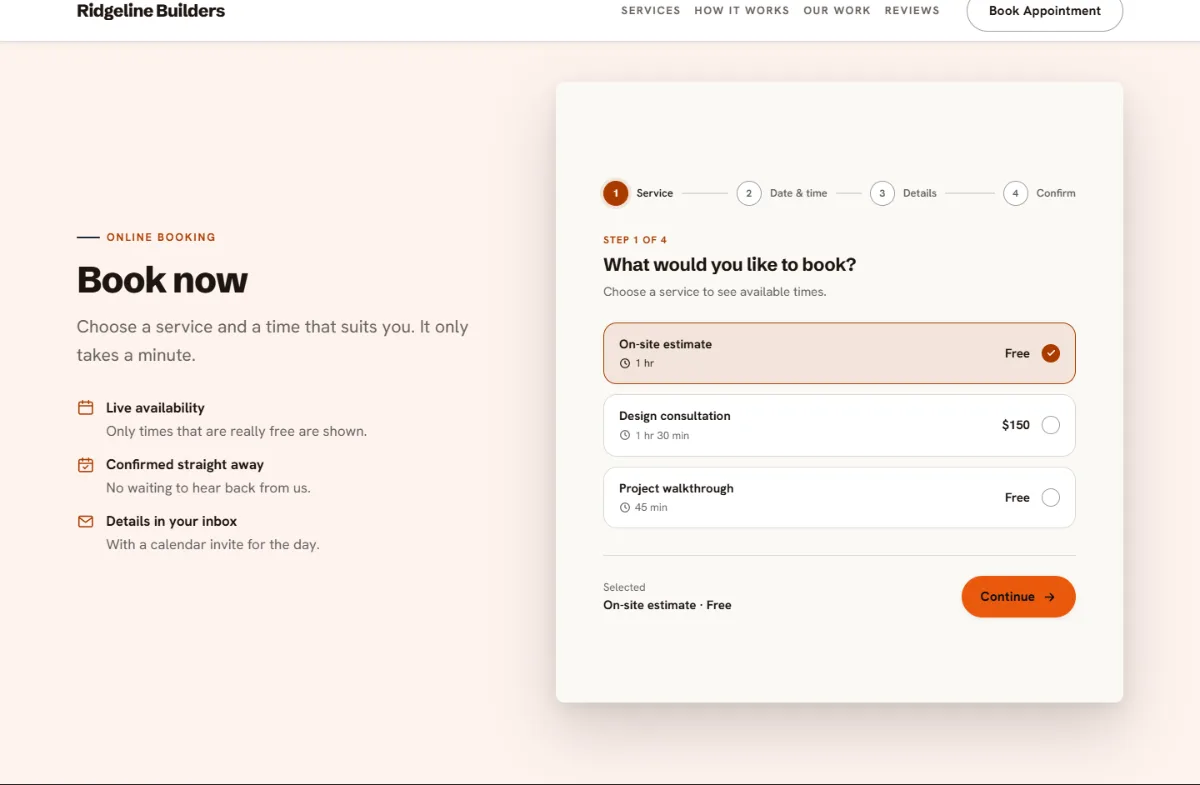Viewport: 1200px width, 785px height.
Task: Click the 'Selected' label above summary
Action: (624, 587)
